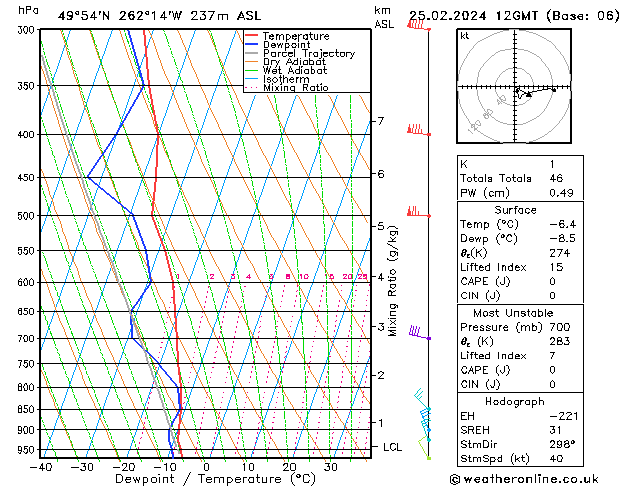The width and height of the screenshot is (629, 486).
Task: Click the 'hPa' pressure axis label
Action: [x=28, y=10]
